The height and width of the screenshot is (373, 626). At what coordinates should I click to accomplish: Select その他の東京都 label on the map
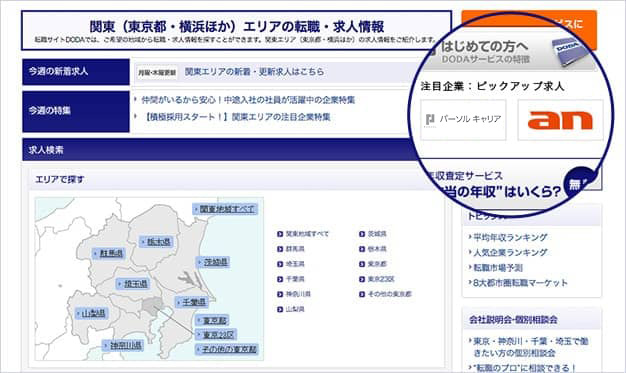(226, 349)
